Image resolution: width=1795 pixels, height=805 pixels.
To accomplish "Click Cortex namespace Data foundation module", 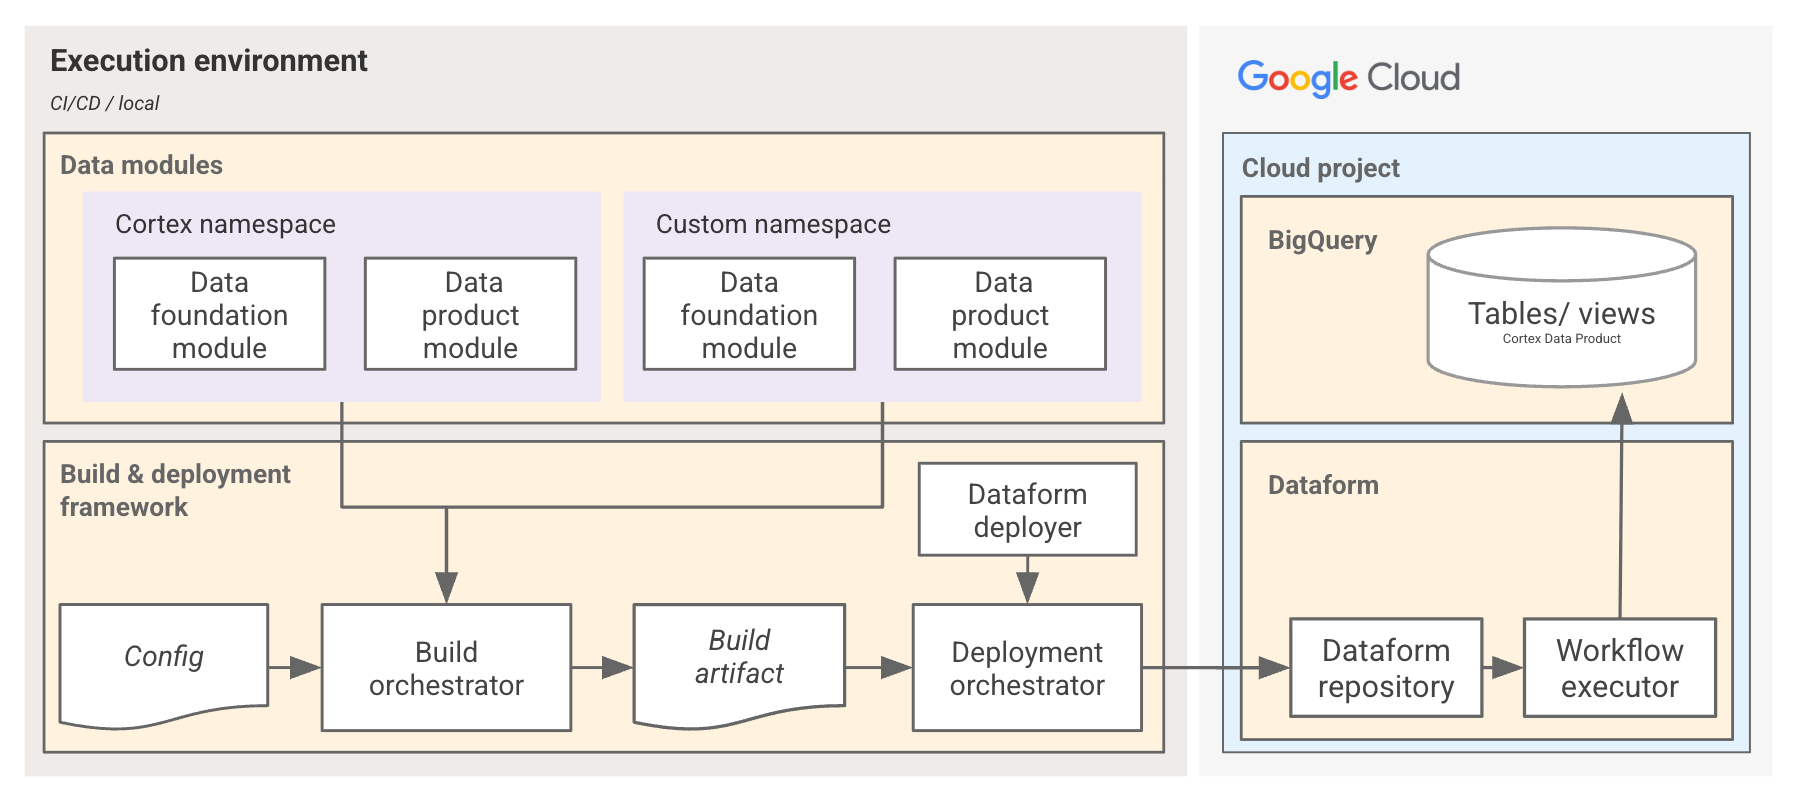I will (219, 314).
